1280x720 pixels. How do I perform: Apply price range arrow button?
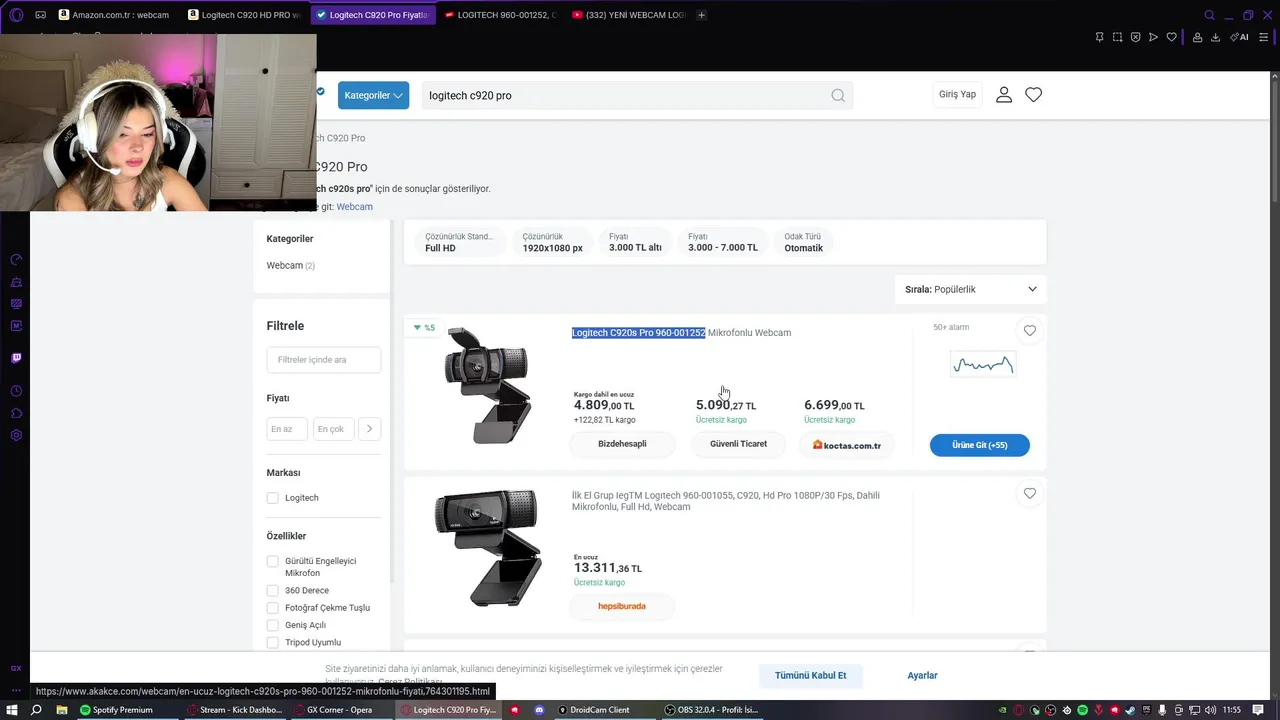tap(369, 429)
